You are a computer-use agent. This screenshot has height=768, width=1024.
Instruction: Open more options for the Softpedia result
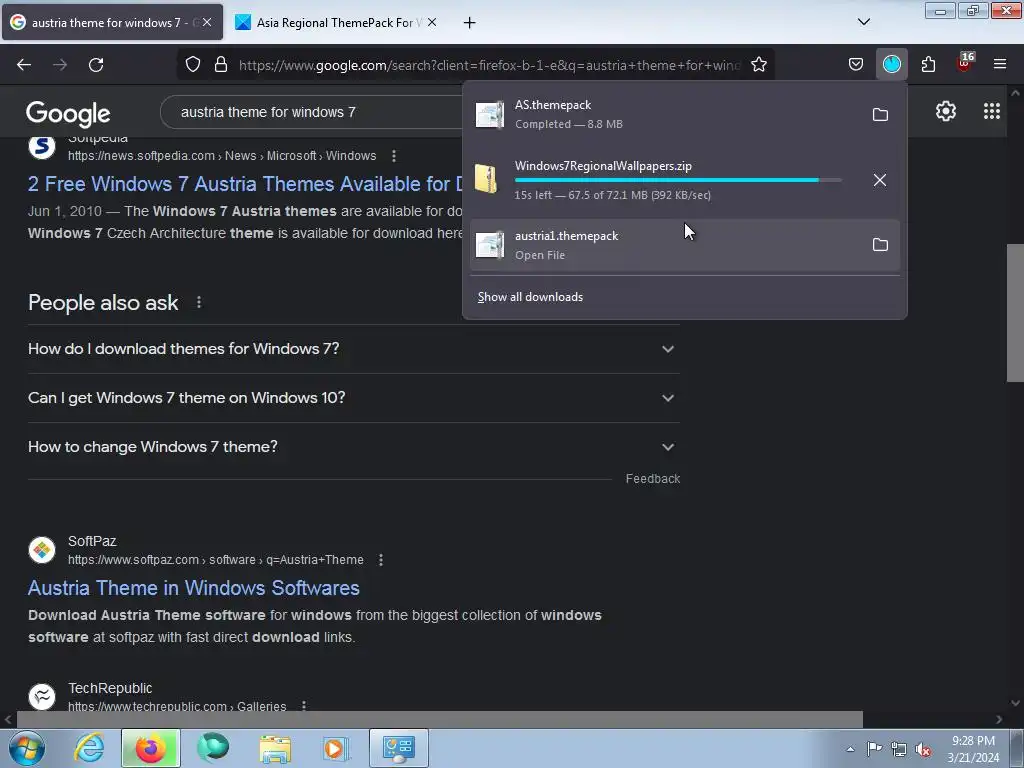tap(393, 156)
